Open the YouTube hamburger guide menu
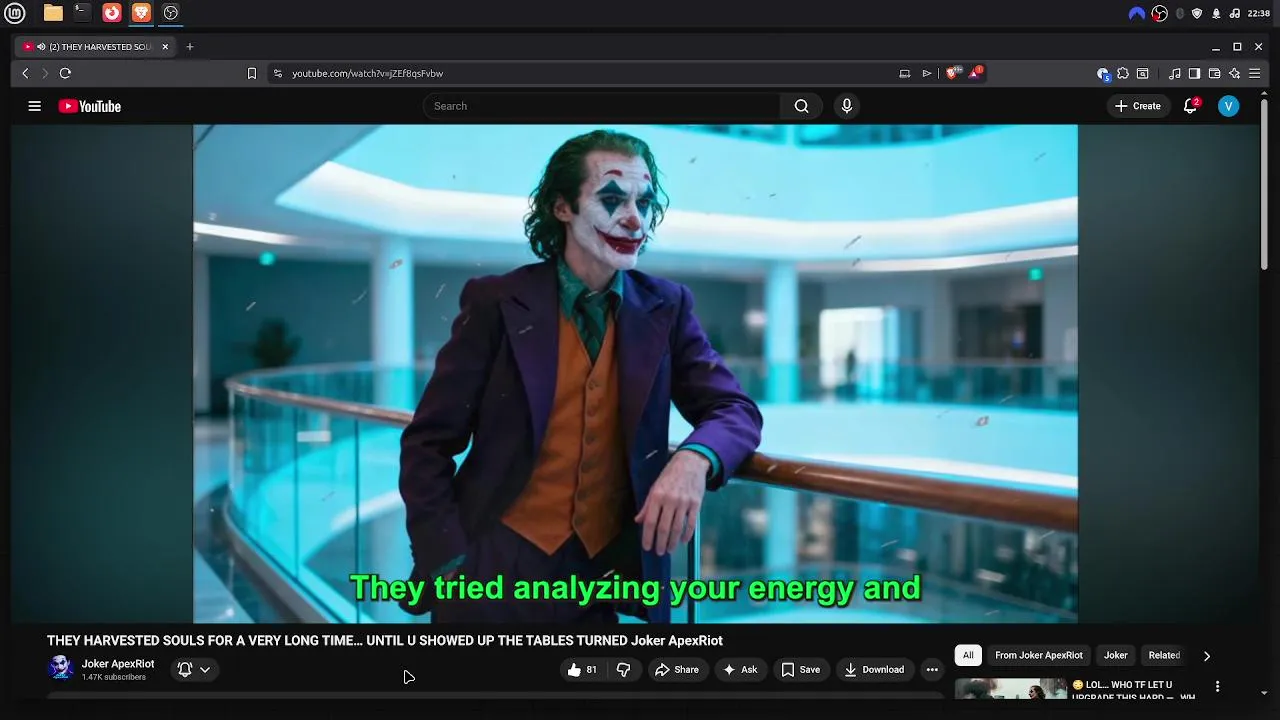 34,106
